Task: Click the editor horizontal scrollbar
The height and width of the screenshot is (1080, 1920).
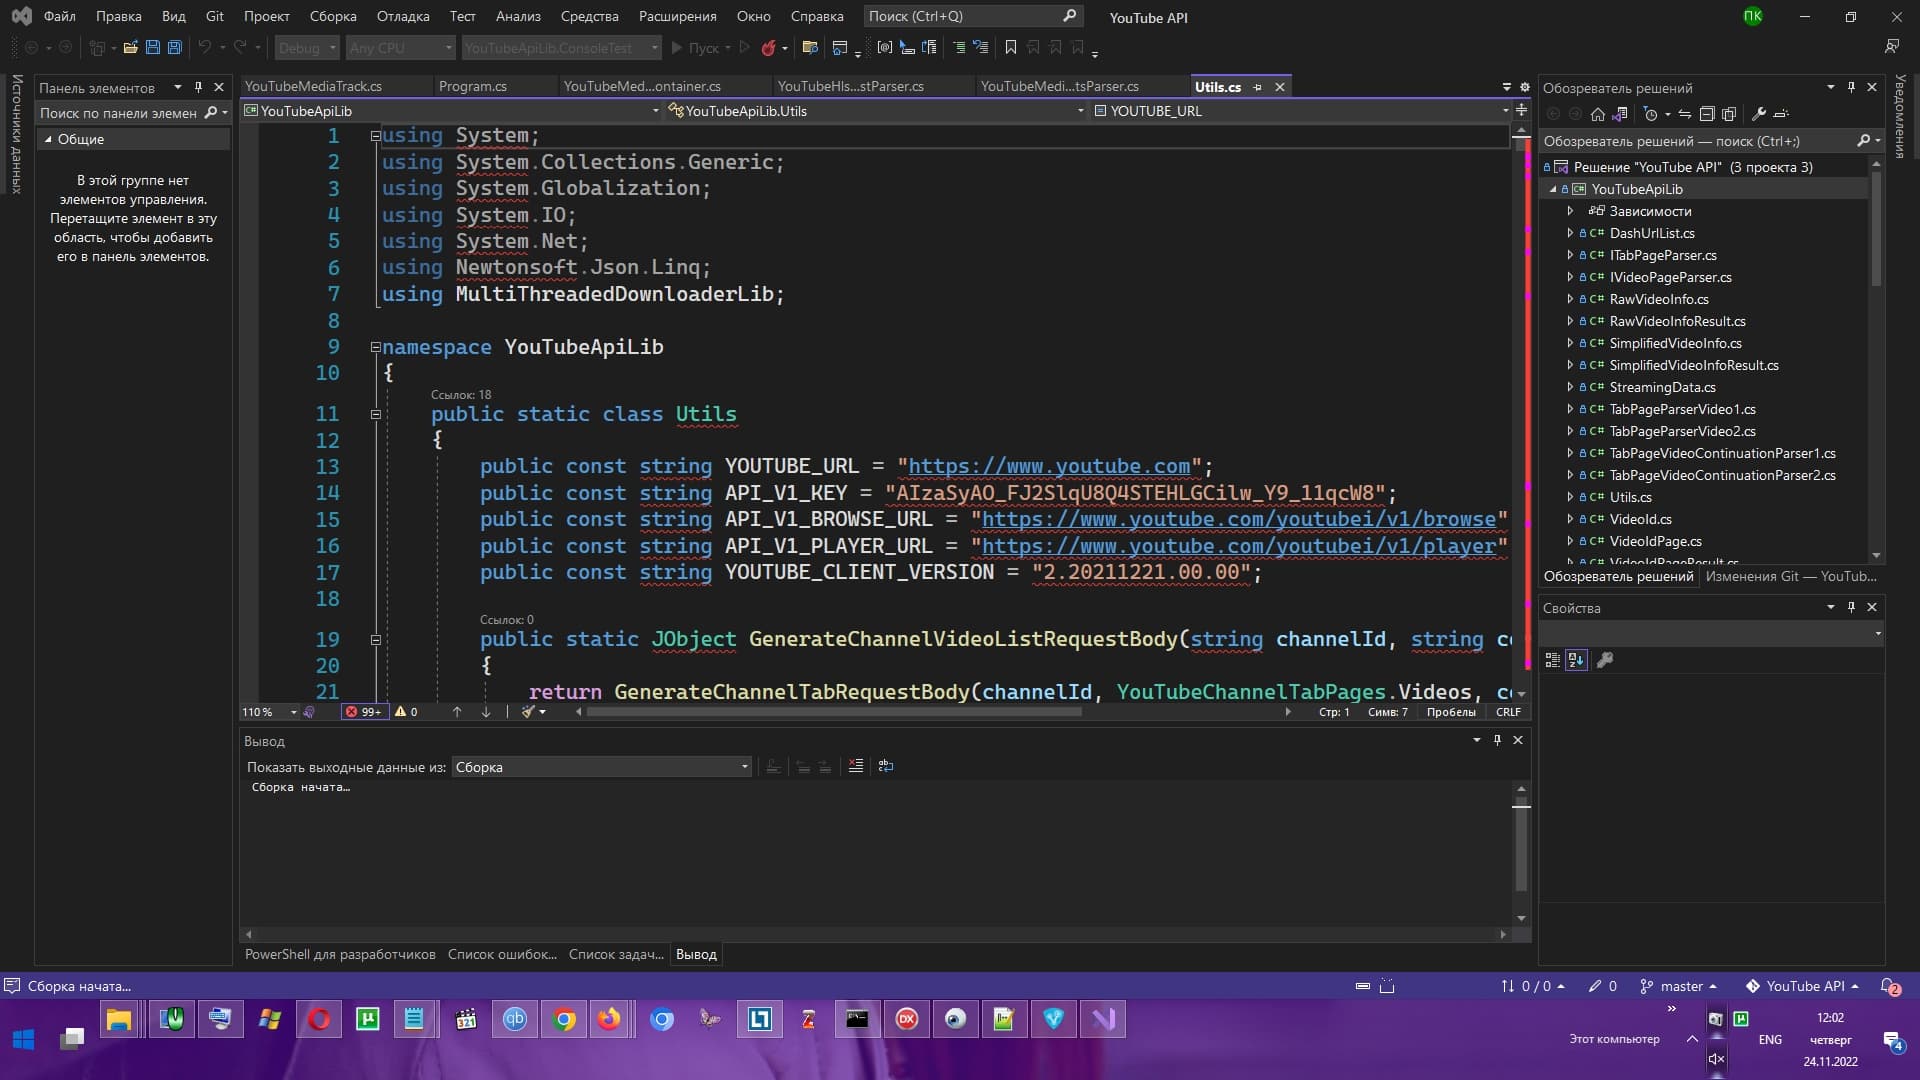Action: (834, 712)
